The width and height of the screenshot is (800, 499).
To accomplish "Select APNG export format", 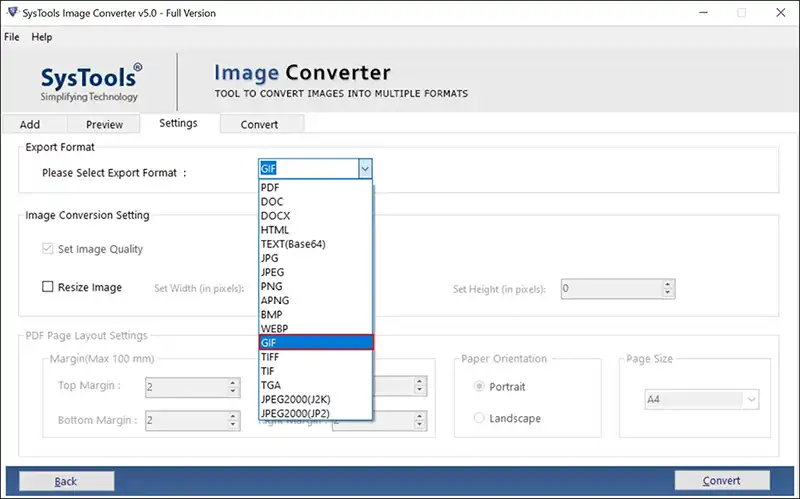I will point(315,301).
